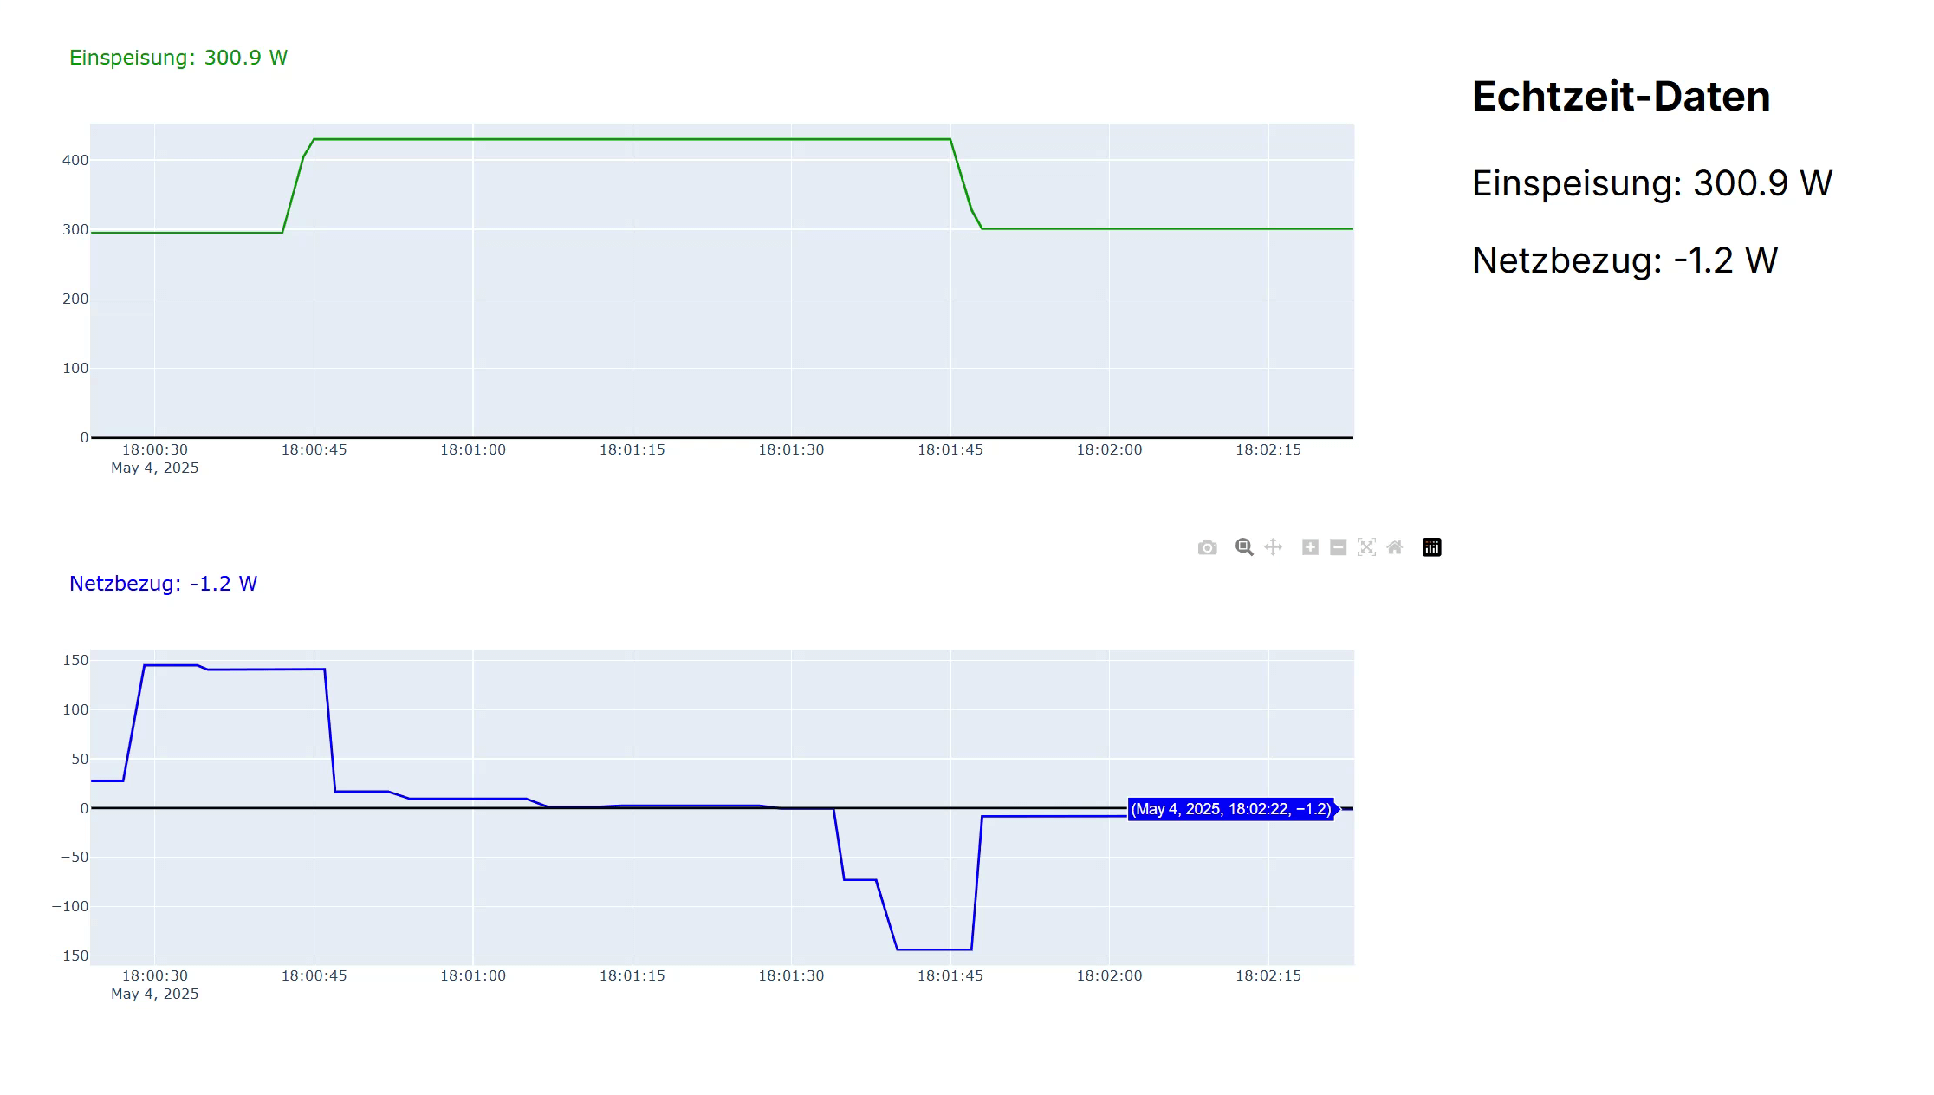
Task: Click the '300' y-axis tick of Einspeisung chart
Action: 75,230
